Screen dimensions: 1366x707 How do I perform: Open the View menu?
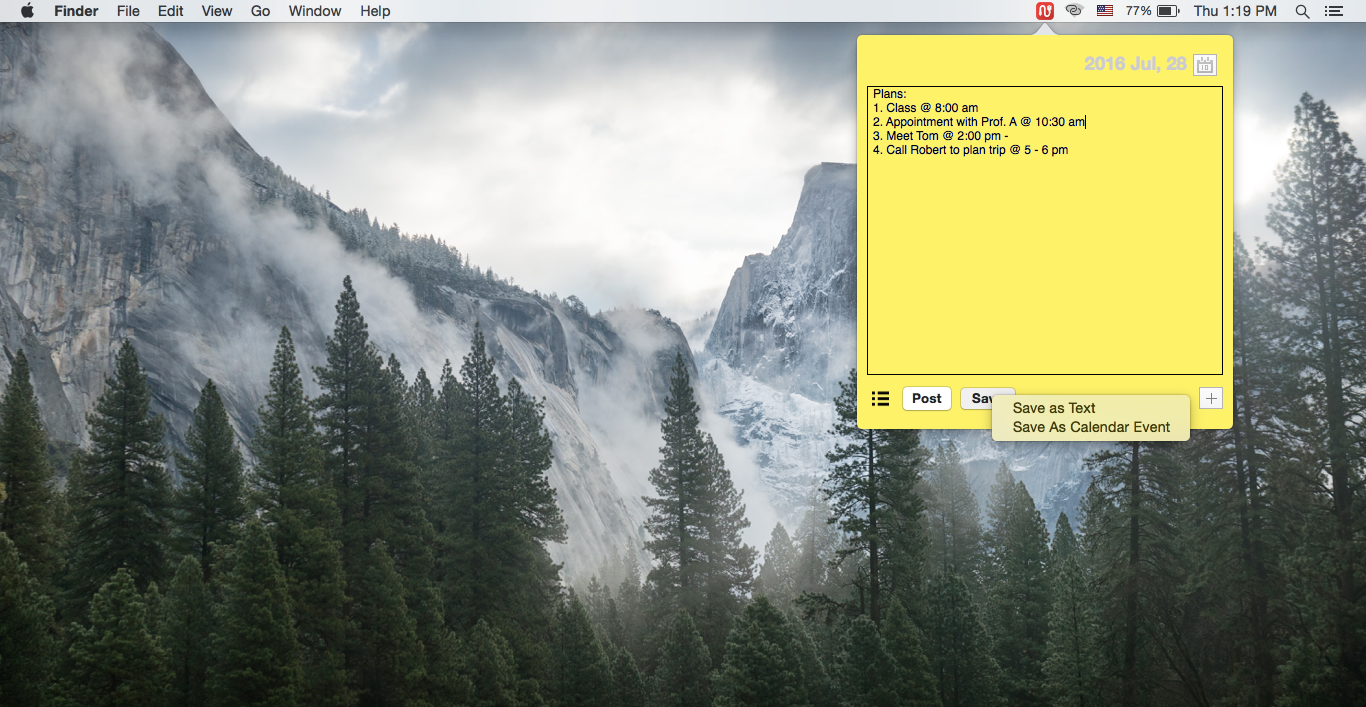click(x=217, y=11)
